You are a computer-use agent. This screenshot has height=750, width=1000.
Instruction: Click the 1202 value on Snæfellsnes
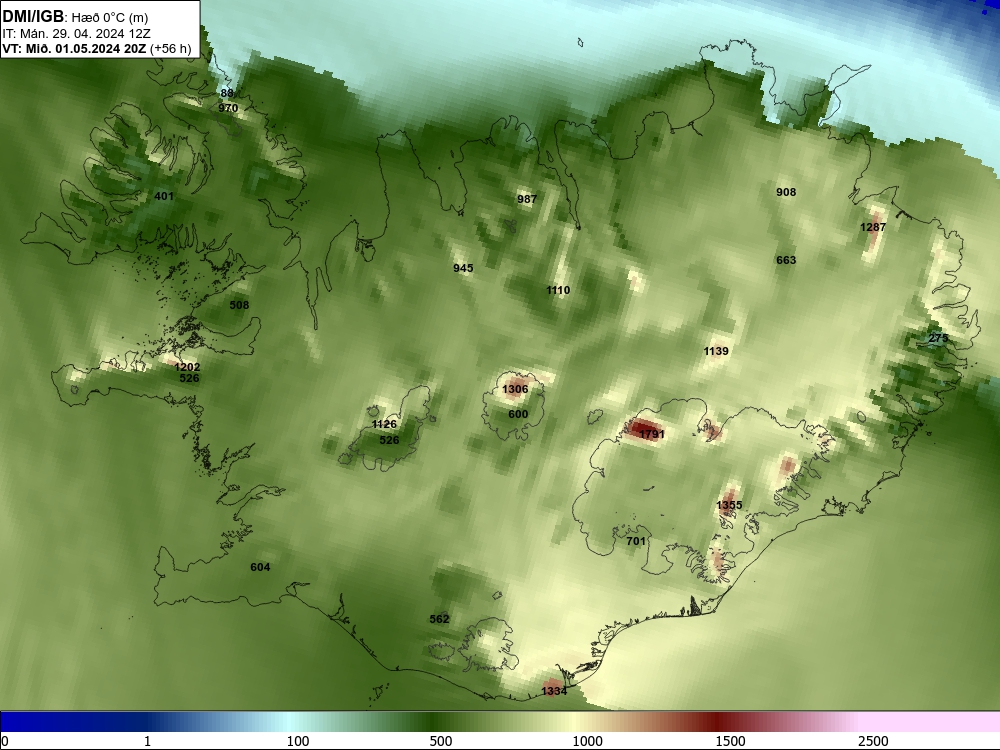click(188, 367)
